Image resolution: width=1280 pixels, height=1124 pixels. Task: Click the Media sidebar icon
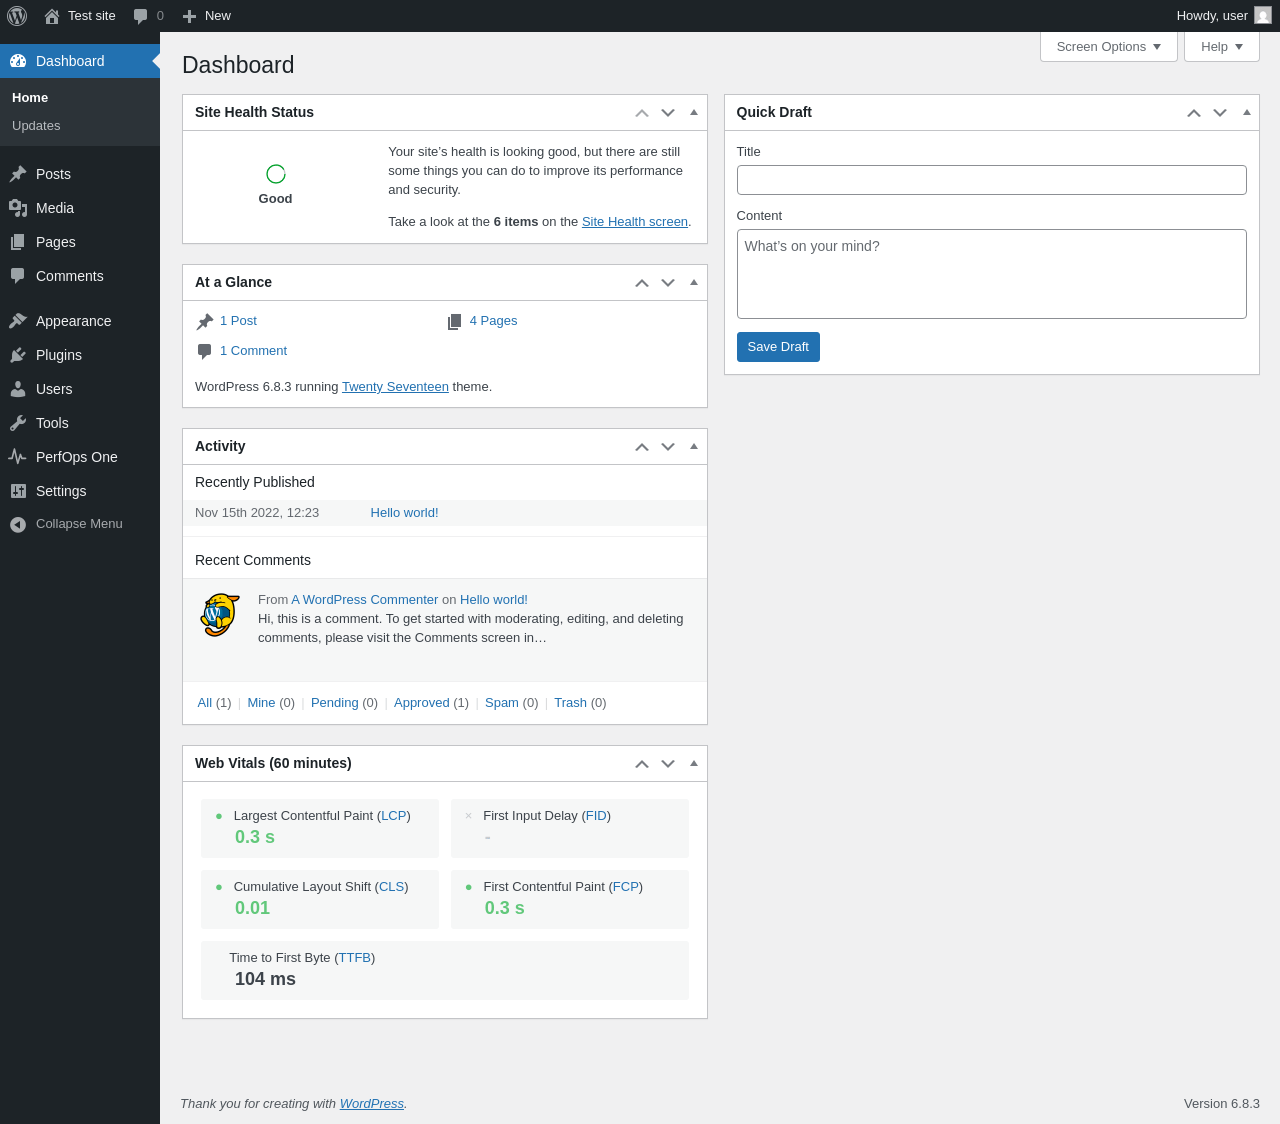[x=18, y=208]
